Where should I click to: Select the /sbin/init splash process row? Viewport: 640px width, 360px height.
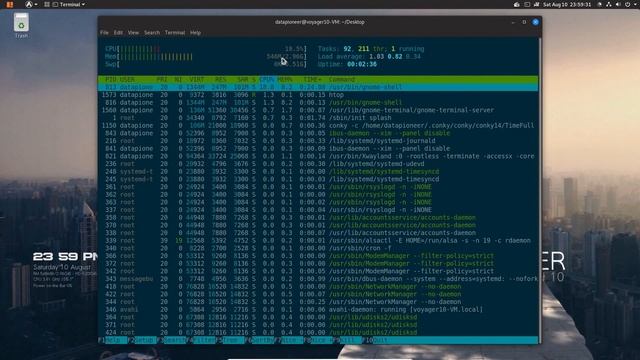tap(318, 118)
